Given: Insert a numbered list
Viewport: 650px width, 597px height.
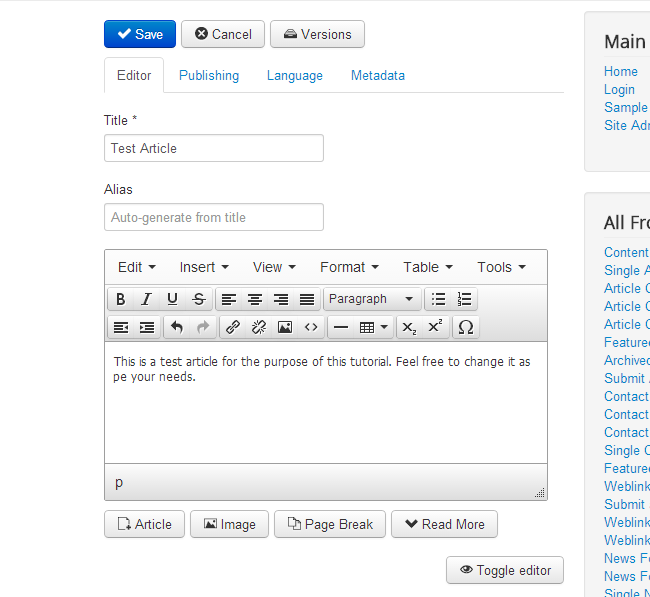Looking at the screenshot, I should pos(464,299).
